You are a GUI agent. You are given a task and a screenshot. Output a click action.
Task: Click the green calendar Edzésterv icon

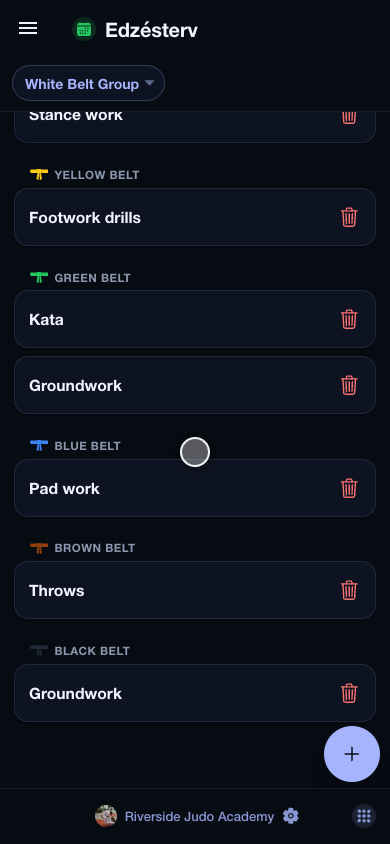tap(84, 29)
